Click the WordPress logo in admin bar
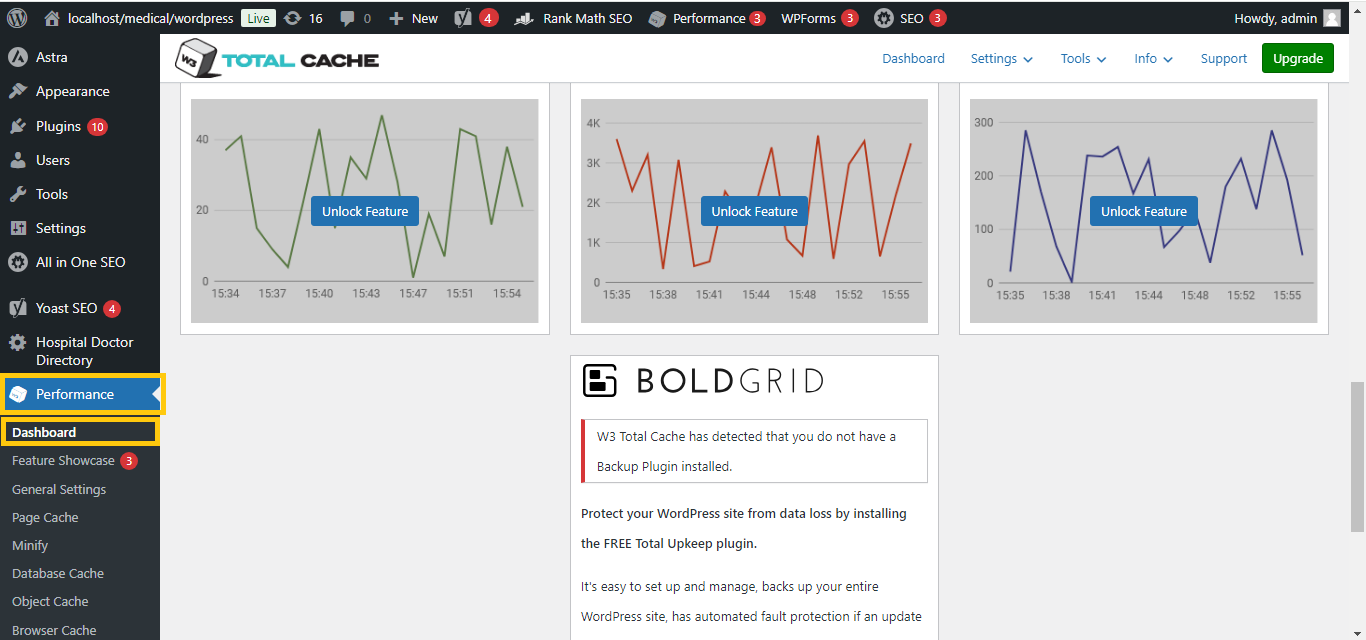 (17, 18)
